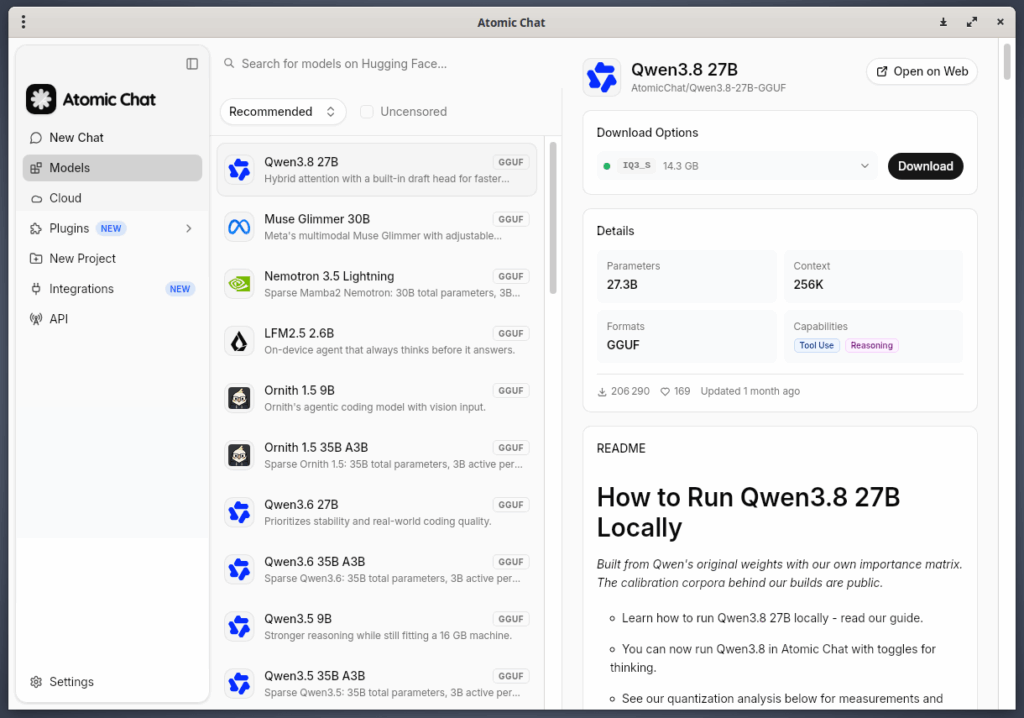Open Integrations in the sidebar
Viewport: 1024px width, 718px height.
pos(112,289)
